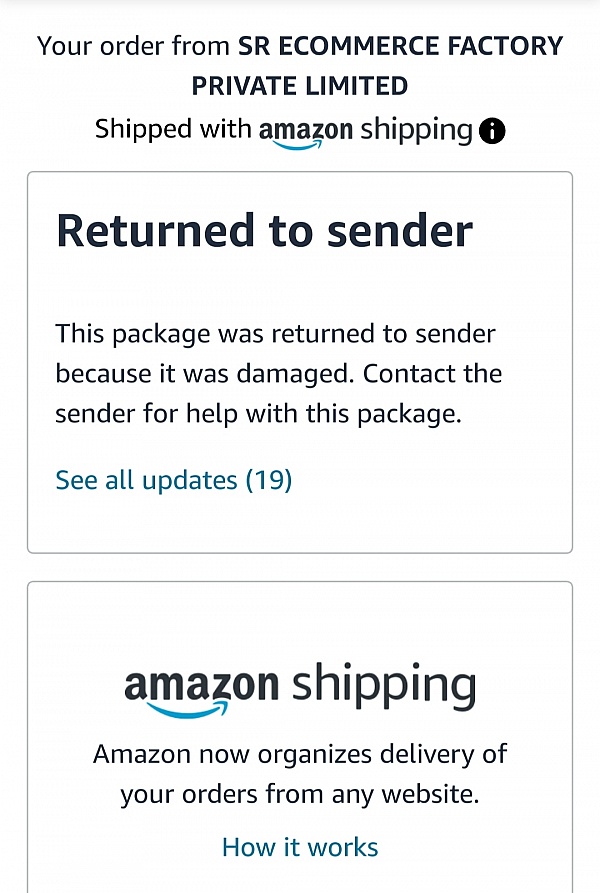Tap the 'Amazon now organizes delivery' text

(x=300, y=754)
